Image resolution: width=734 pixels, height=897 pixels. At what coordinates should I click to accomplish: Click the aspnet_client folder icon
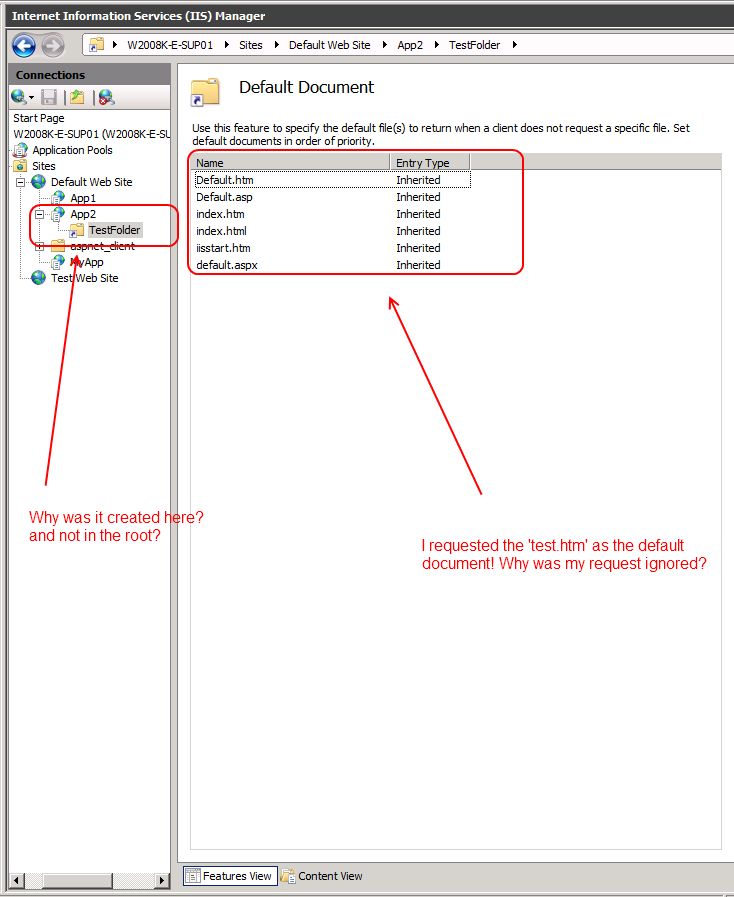(x=58, y=246)
